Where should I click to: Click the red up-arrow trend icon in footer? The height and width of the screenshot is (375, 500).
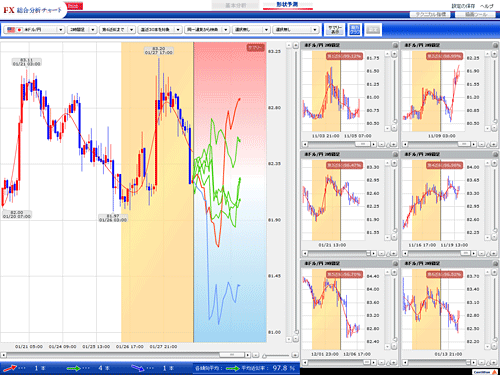pyautogui.click(x=9, y=368)
